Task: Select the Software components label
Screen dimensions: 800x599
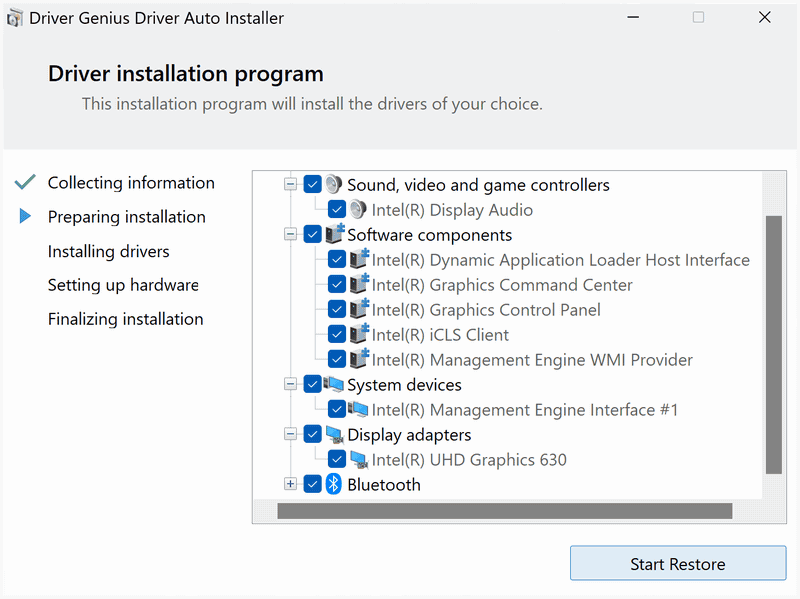Action: click(430, 235)
